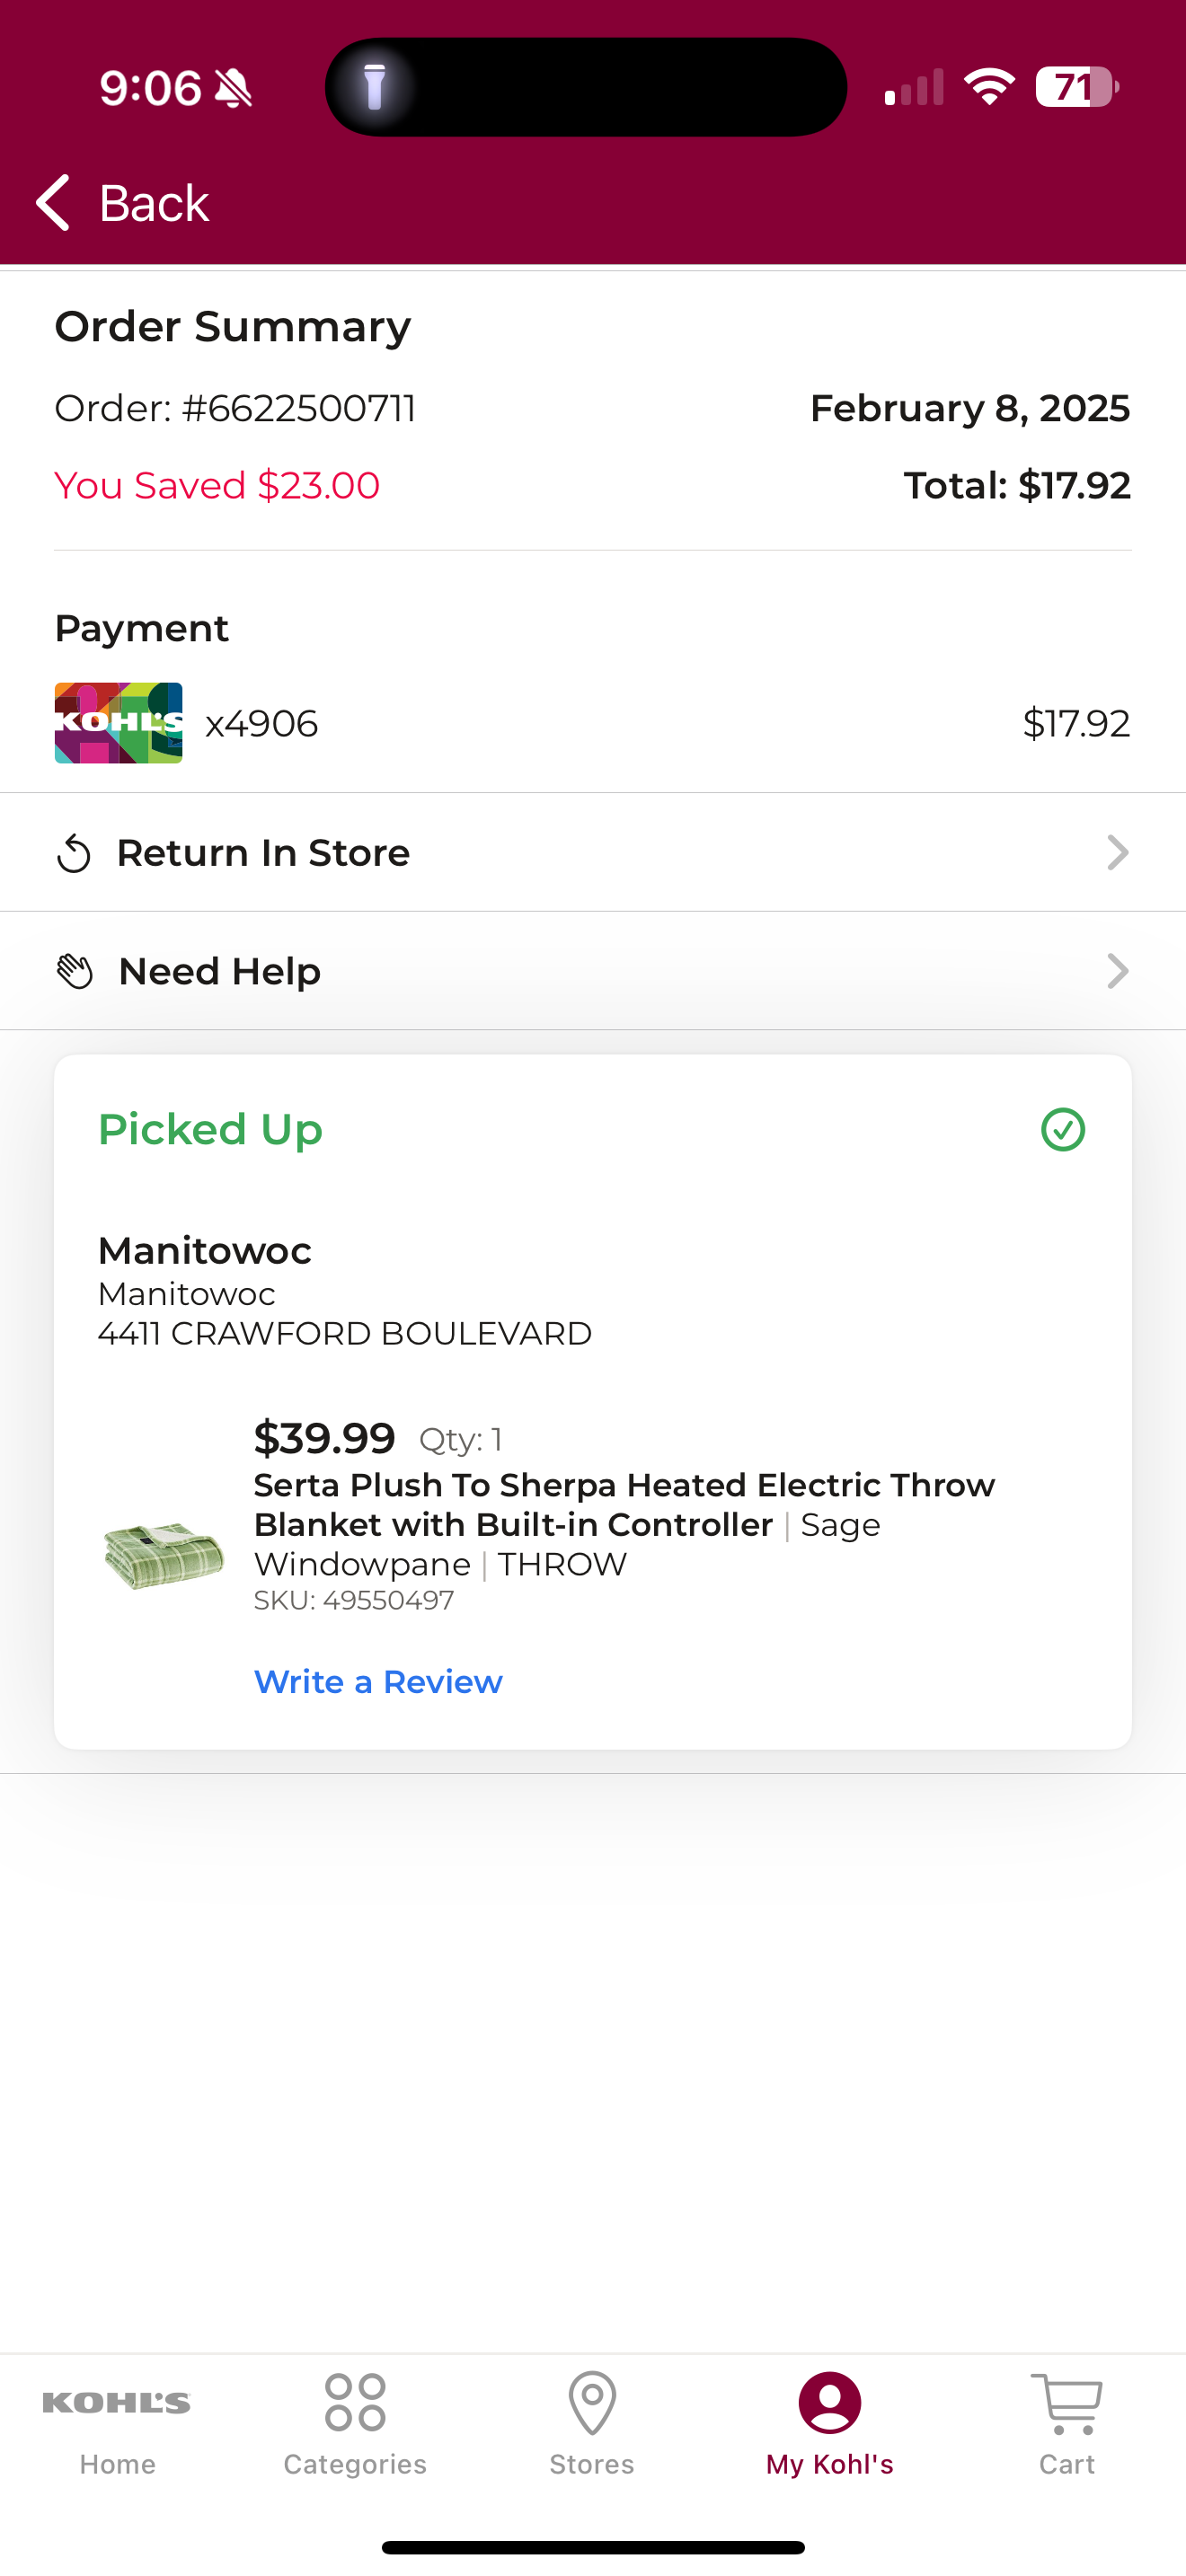The width and height of the screenshot is (1186, 2576).
Task: Tap the Return In Store circular arrow icon
Action: [74, 853]
